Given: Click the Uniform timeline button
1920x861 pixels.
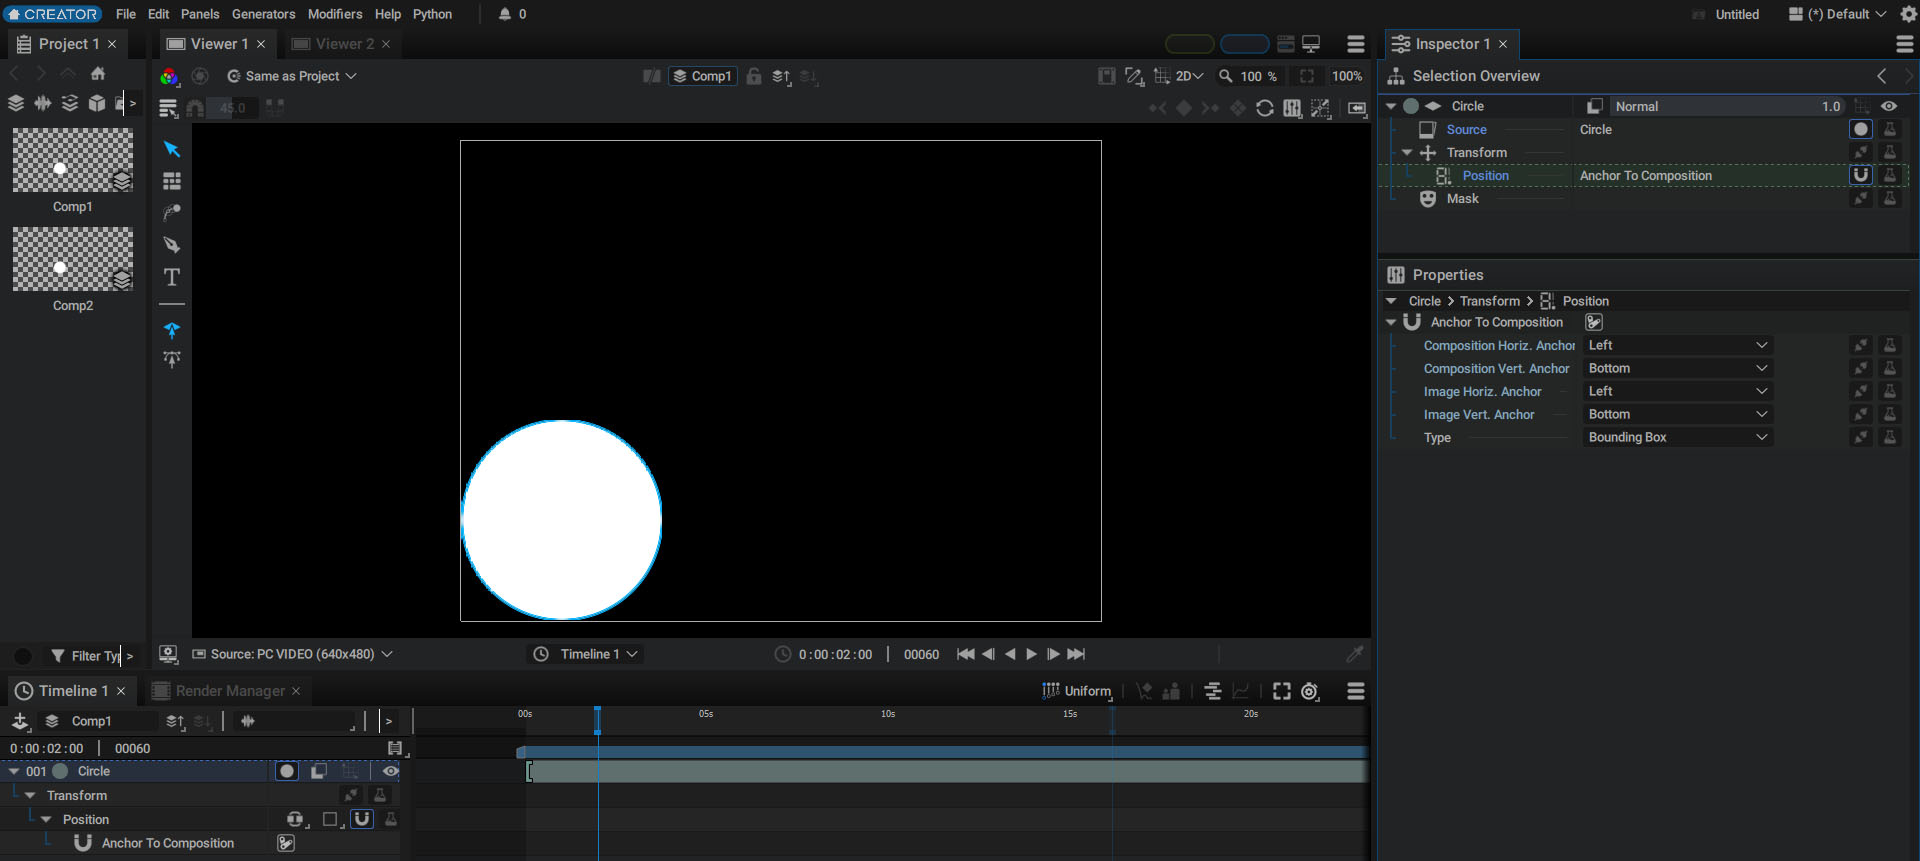Looking at the screenshot, I should 1077,691.
